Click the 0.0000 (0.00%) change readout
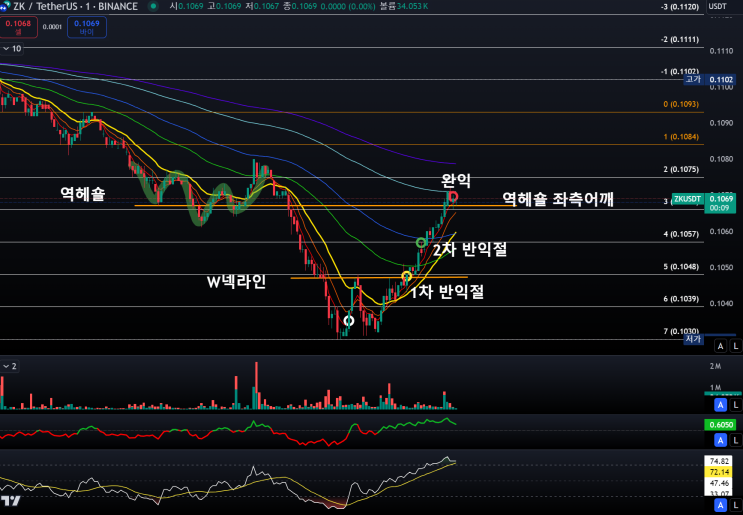743x515 pixels. click(x=348, y=7)
